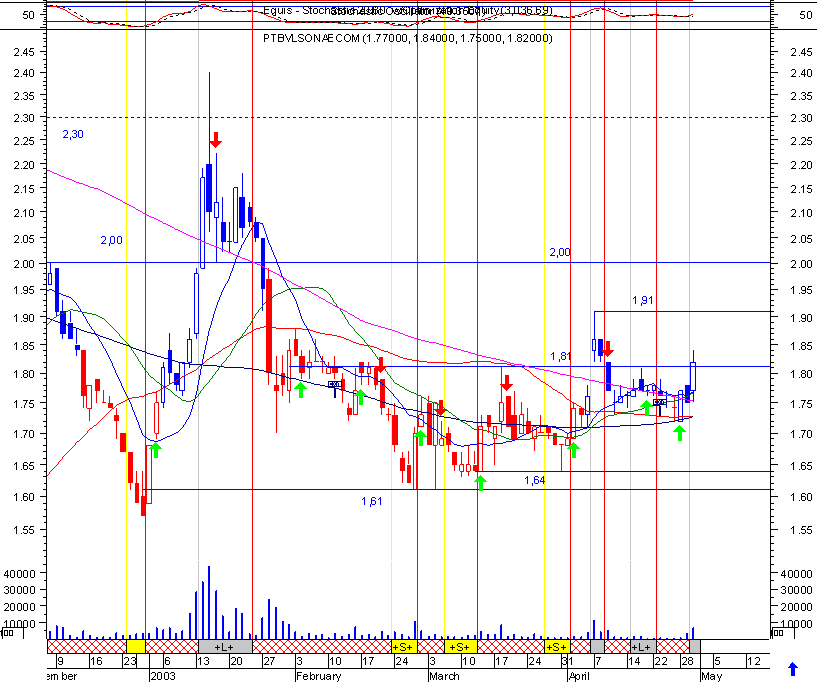Click the April month label
The height and width of the screenshot is (682, 817).
[x=579, y=676]
